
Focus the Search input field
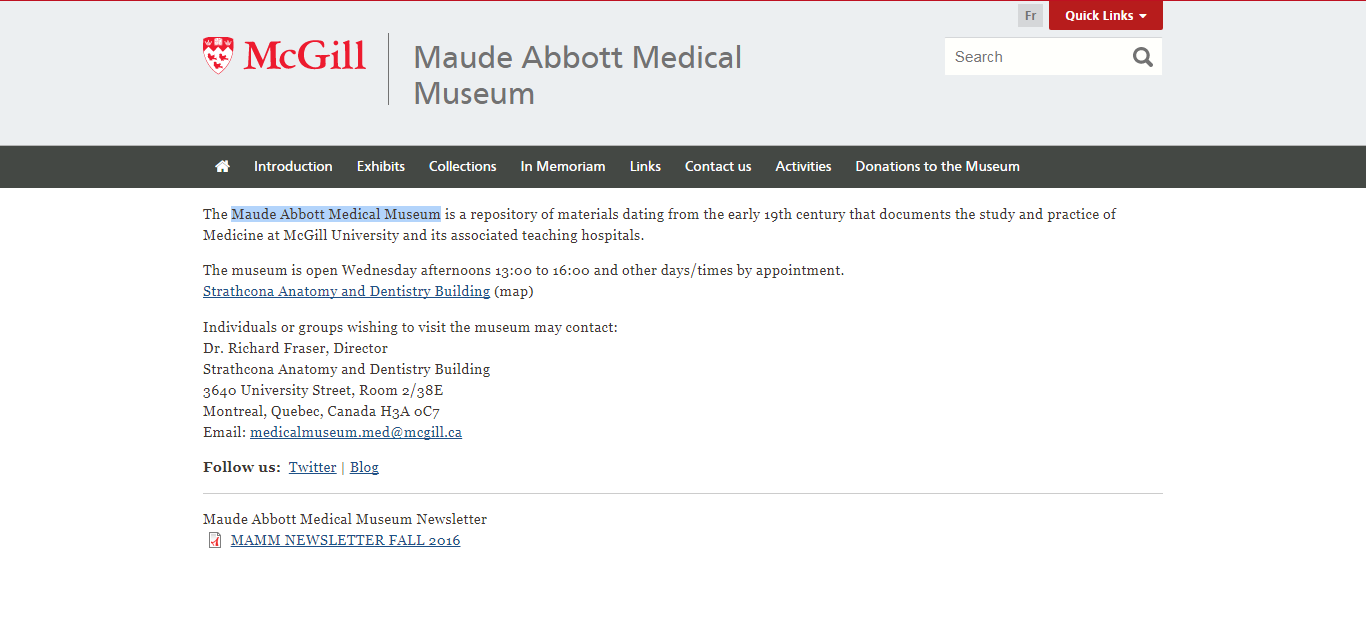1038,57
